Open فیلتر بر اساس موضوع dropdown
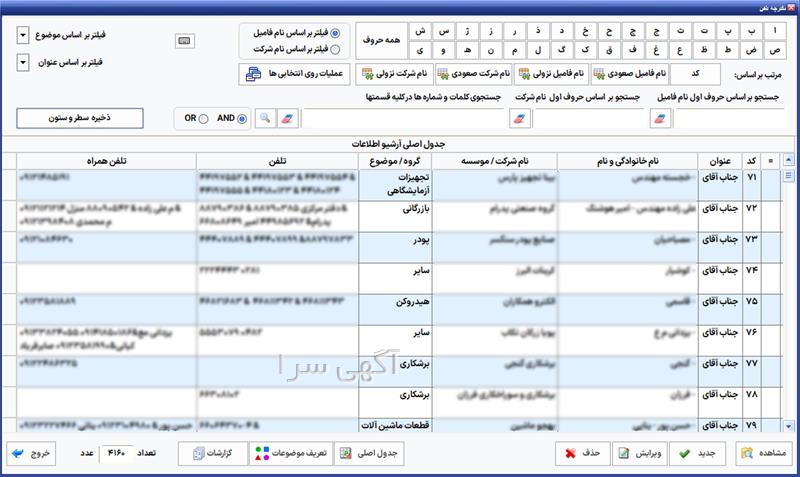Screen dimensions: 800x477 point(22,36)
